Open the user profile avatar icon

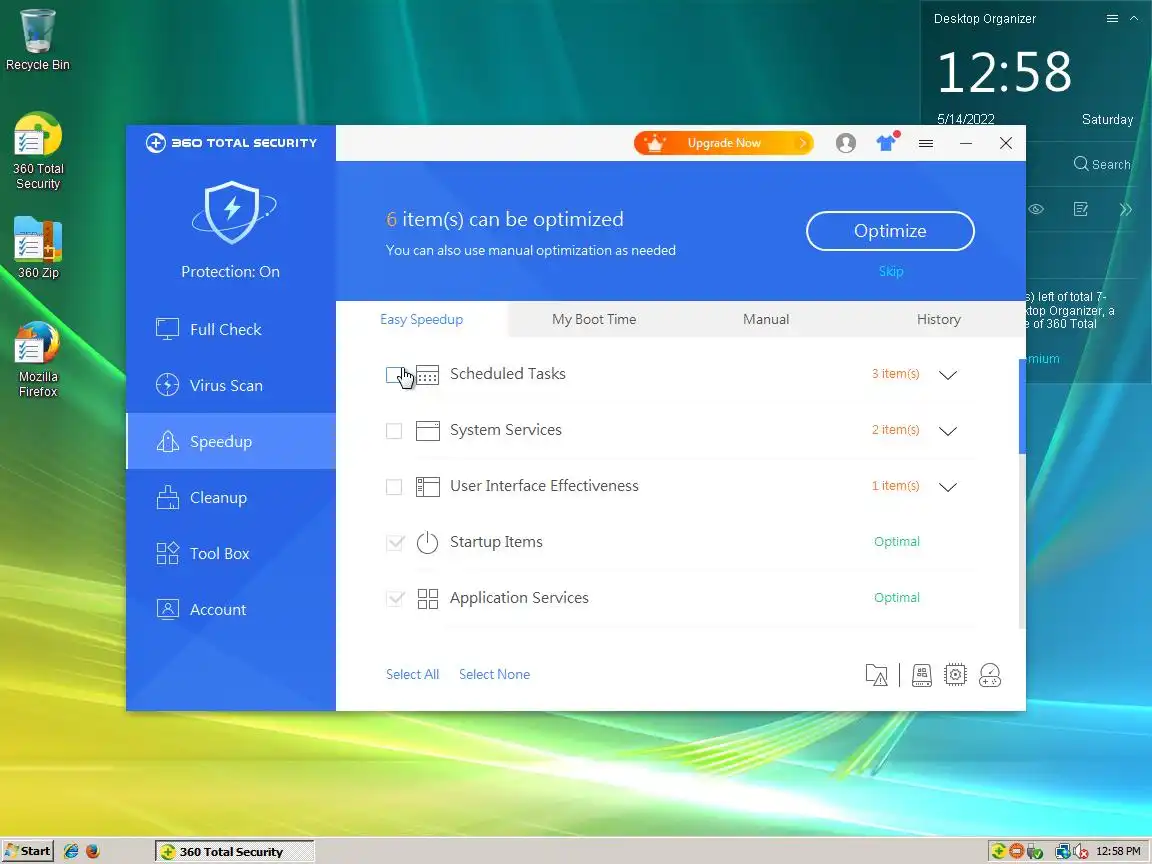[x=846, y=143]
